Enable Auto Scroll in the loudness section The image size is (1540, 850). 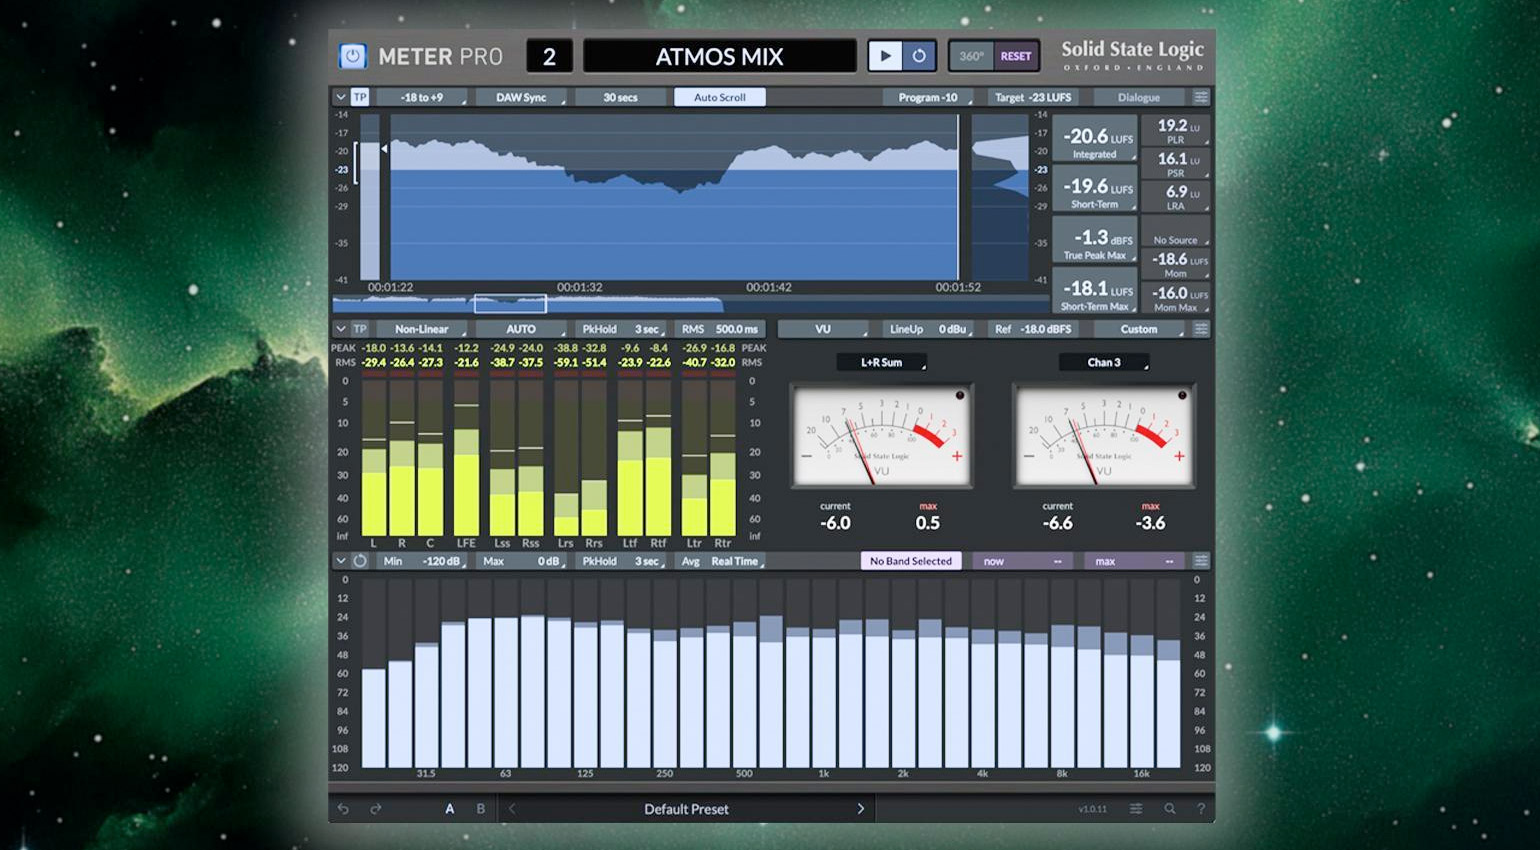click(719, 96)
